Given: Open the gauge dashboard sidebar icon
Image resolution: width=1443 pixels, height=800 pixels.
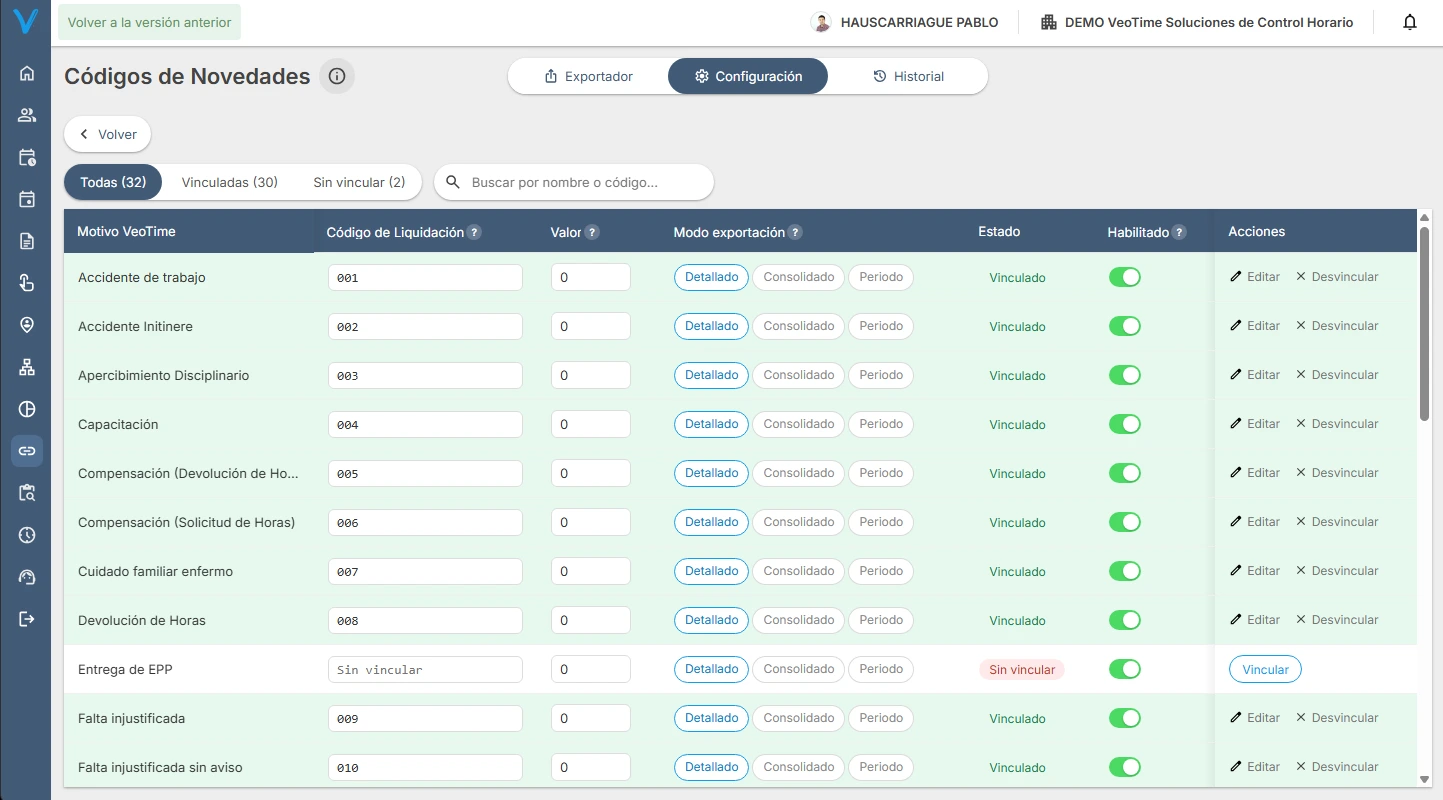Looking at the screenshot, I should [x=27, y=577].
